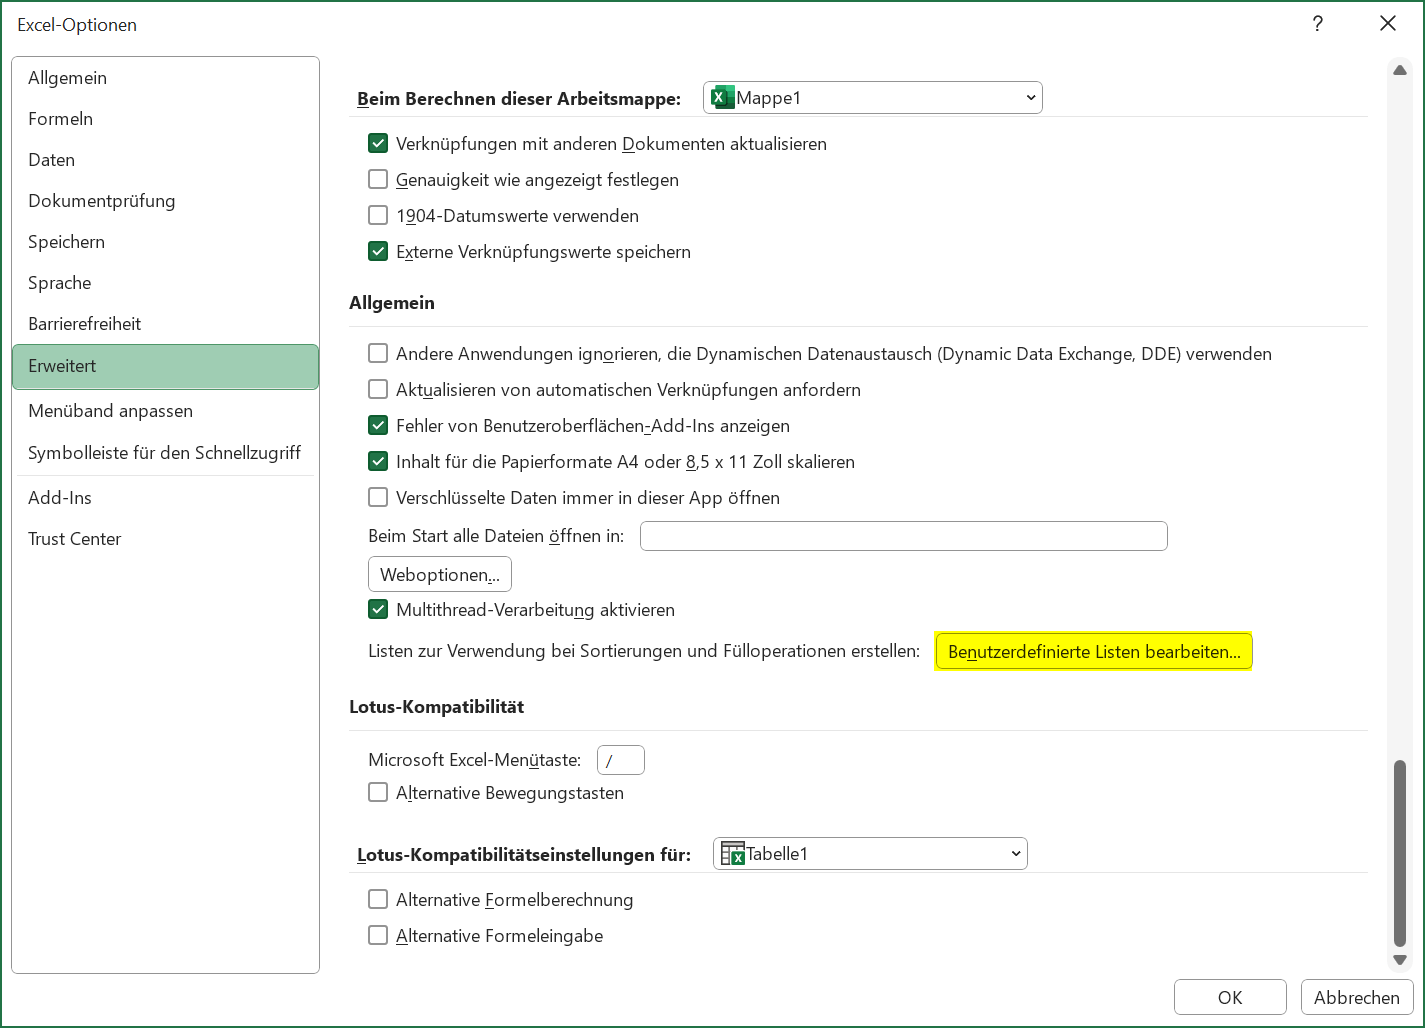
Task: Uncheck Externe Verknüpfungswerte speichern
Action: [378, 251]
